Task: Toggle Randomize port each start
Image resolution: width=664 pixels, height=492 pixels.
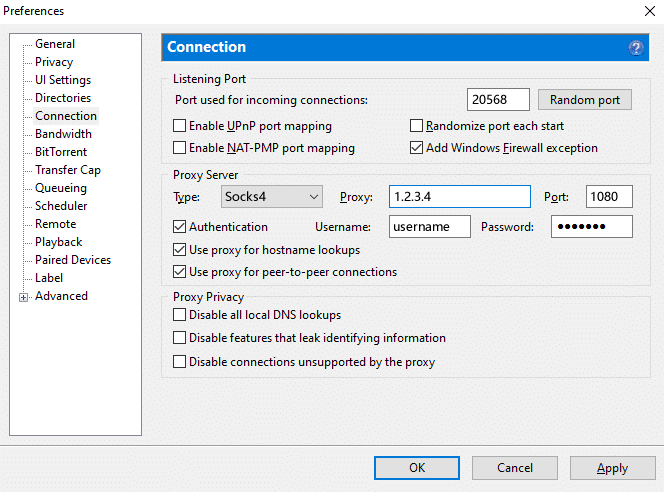Action: coord(416,126)
